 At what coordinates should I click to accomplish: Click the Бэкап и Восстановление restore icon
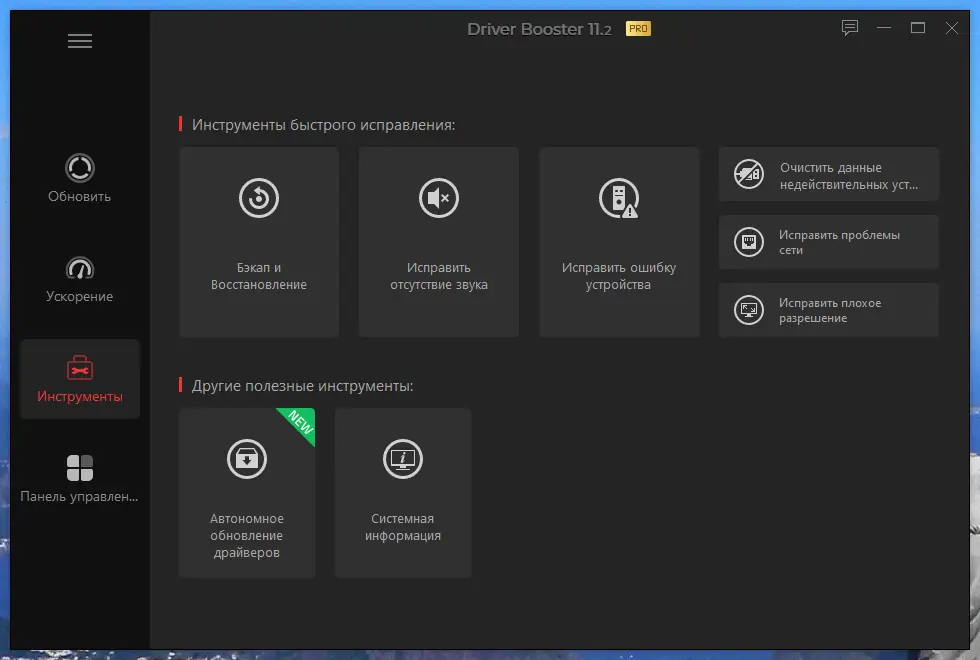(259, 198)
